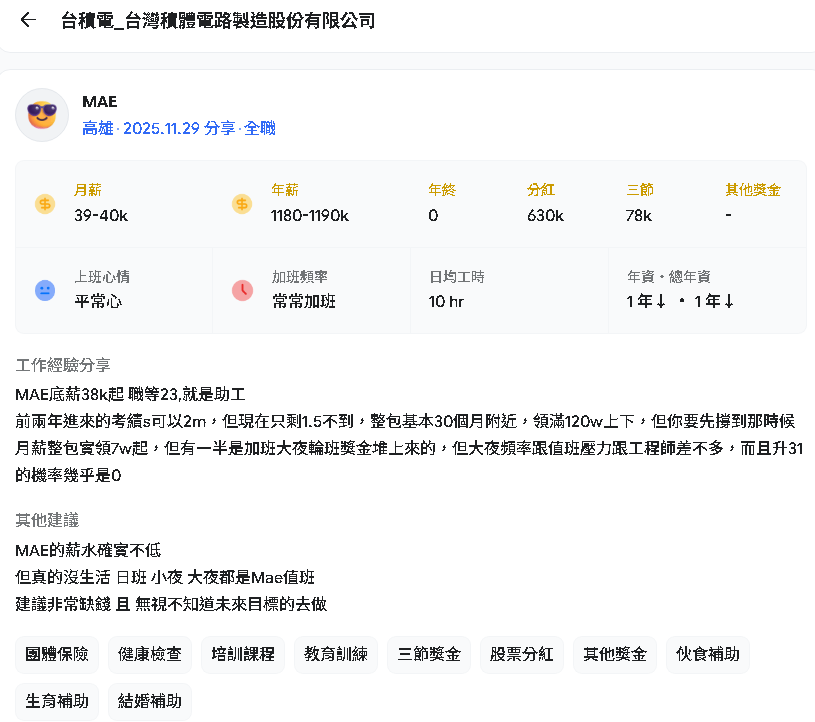Click the red clock icon beside 加班頻率

[242, 290]
